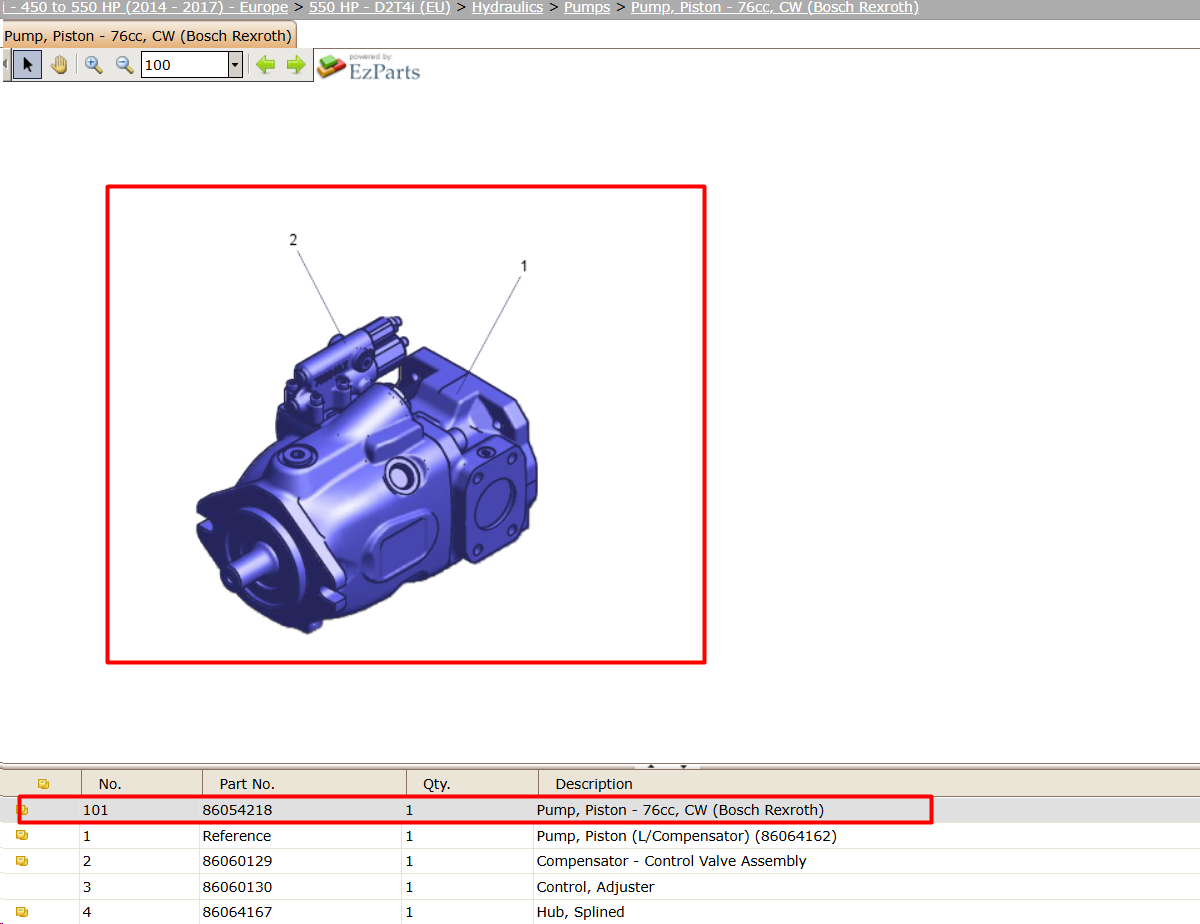The height and width of the screenshot is (924, 1200).
Task: Add part 86054218 via its cart icon
Action: click(22, 810)
